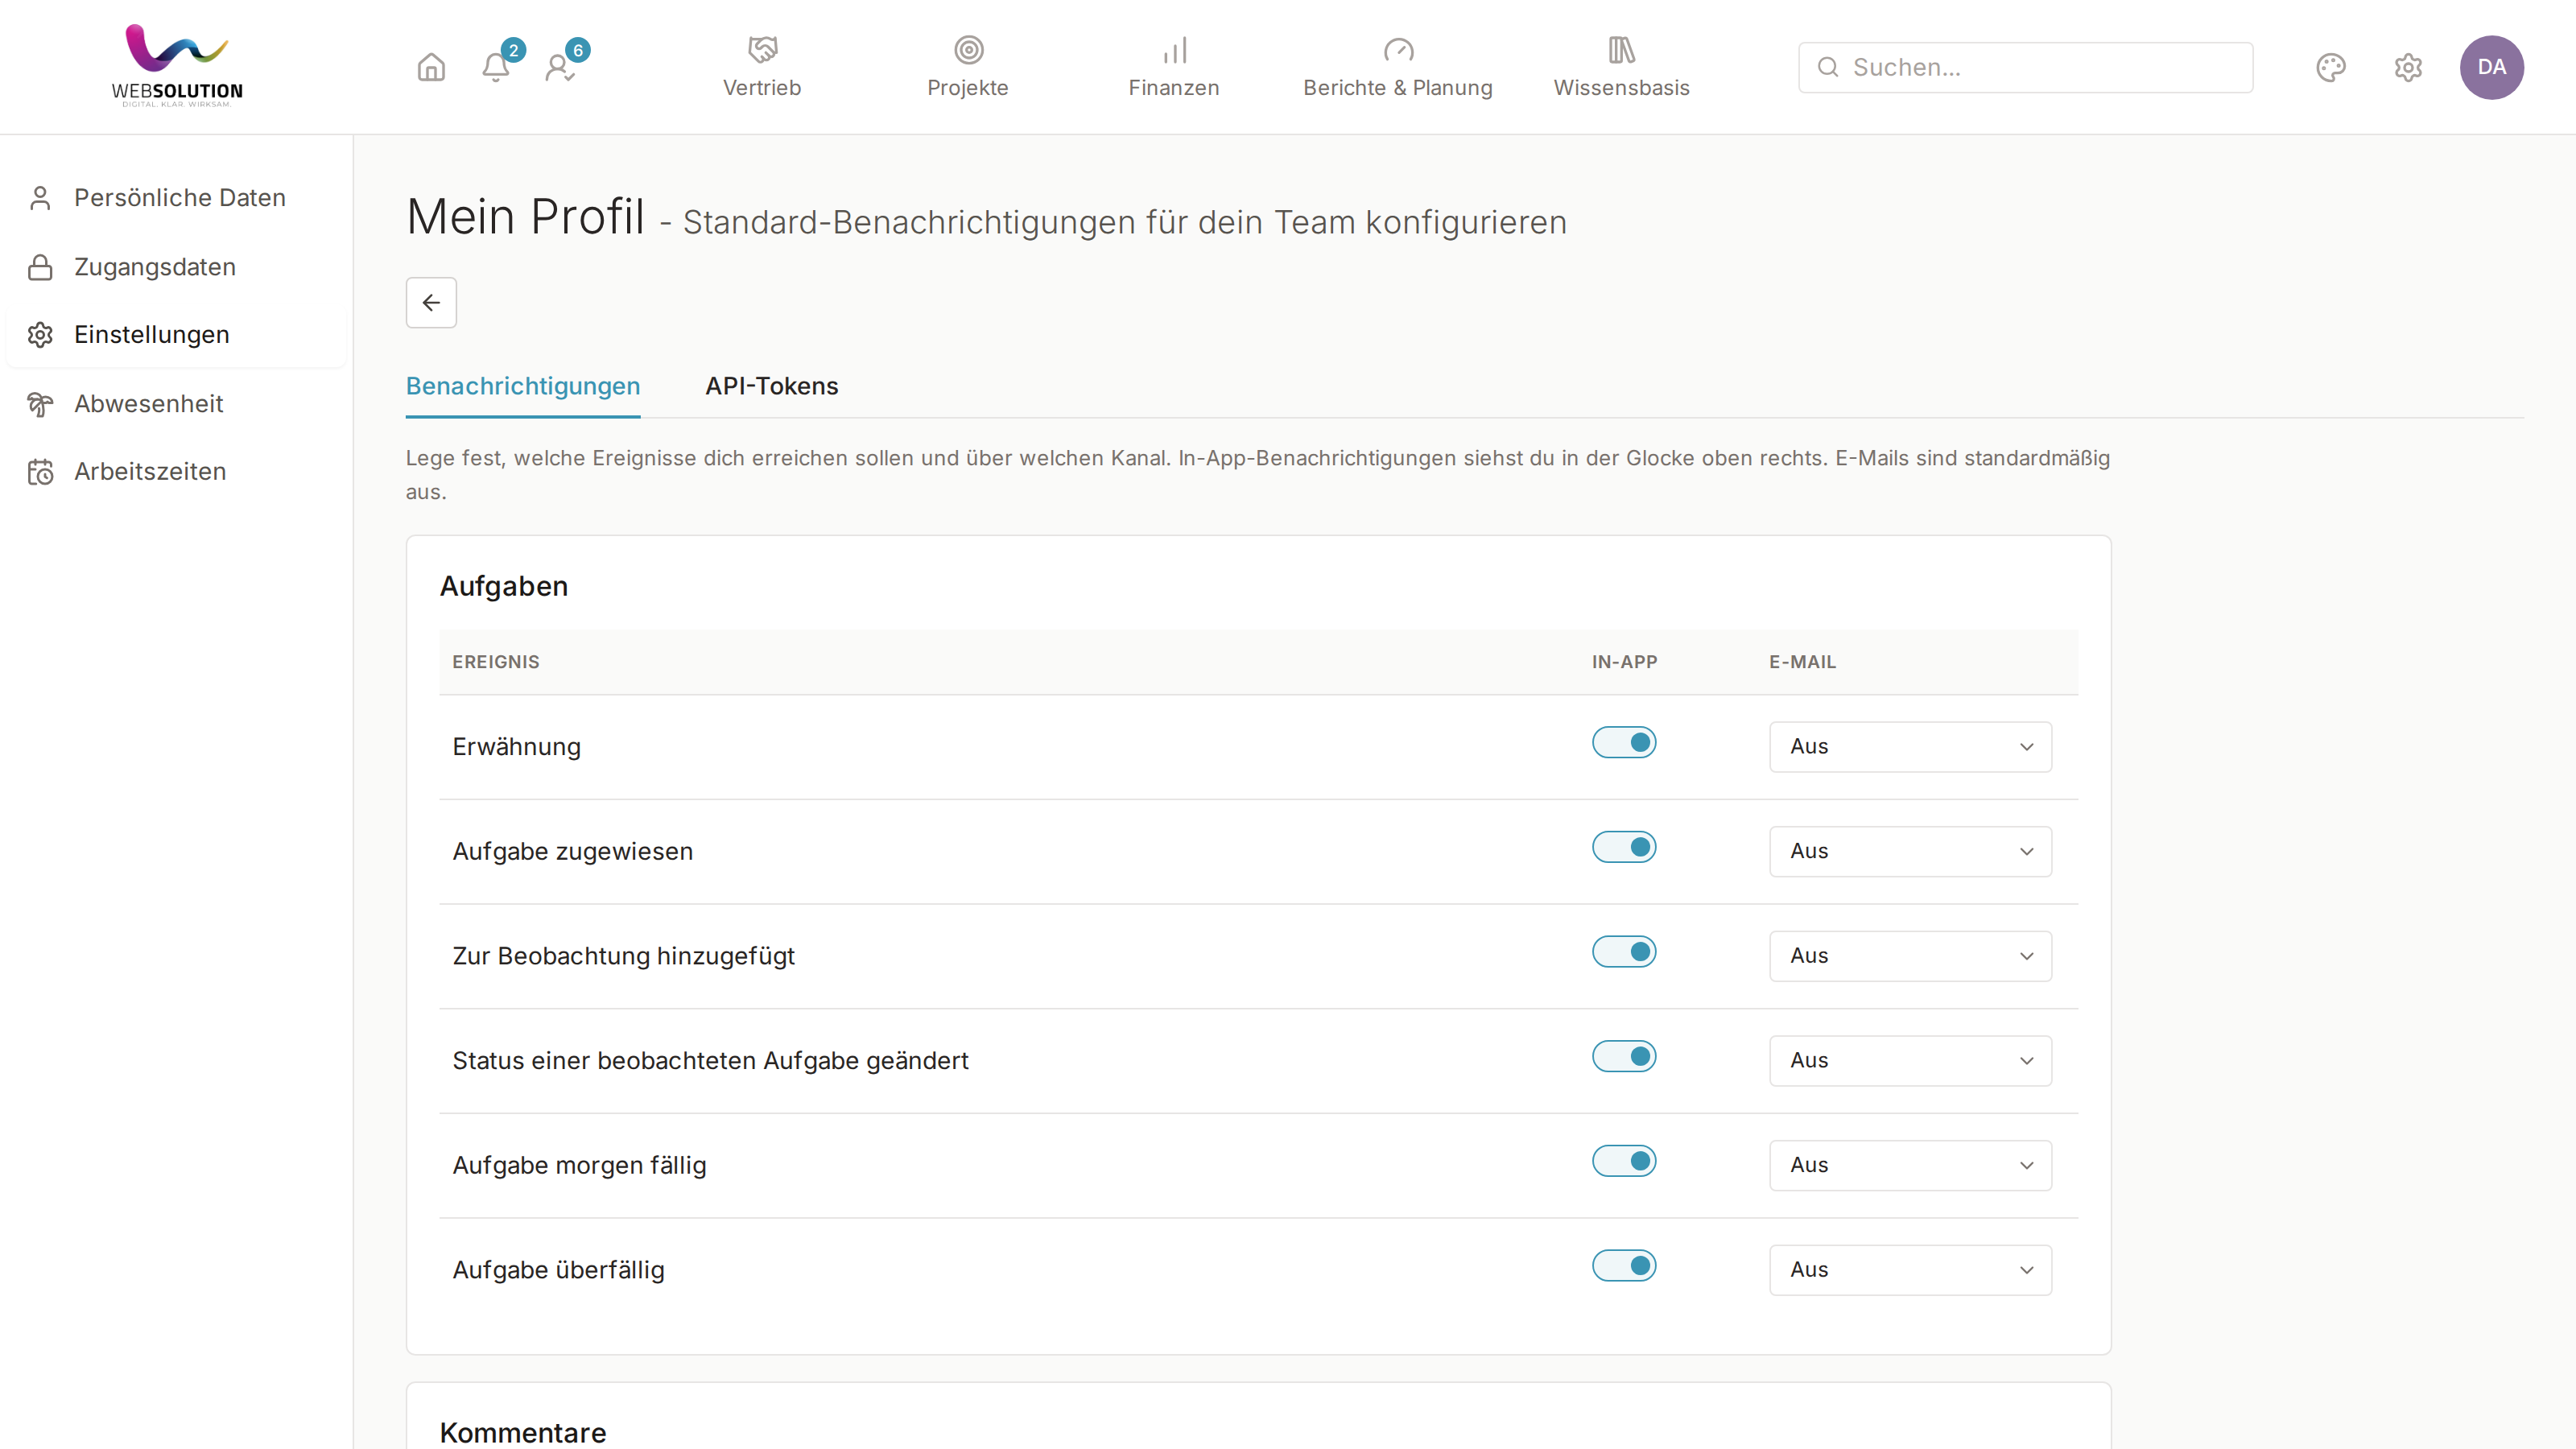2576x1449 pixels.
Task: Select the Benachrichtigungen tab
Action: 523,386
